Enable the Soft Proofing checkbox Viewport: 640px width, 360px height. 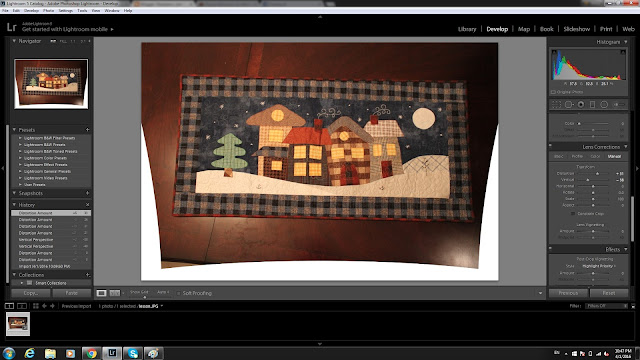click(x=178, y=293)
